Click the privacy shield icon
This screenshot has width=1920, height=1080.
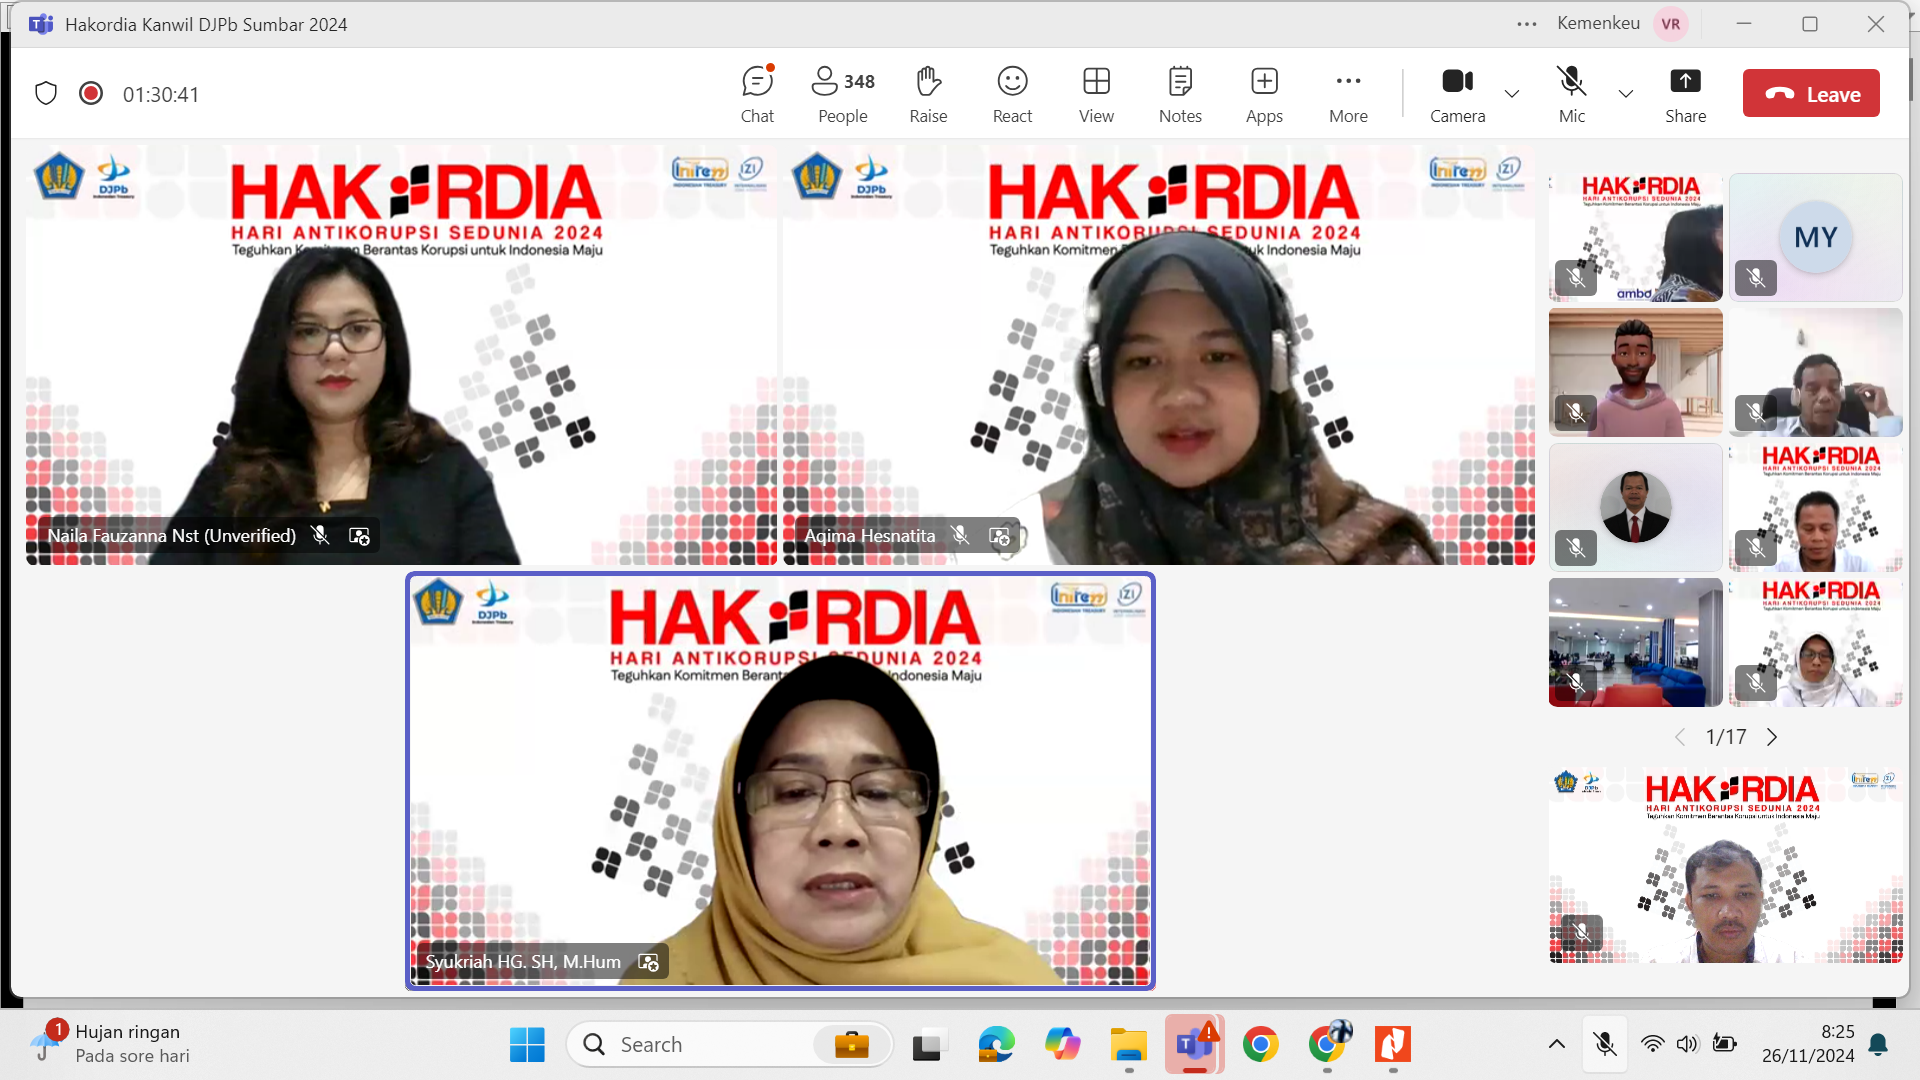coord(46,93)
